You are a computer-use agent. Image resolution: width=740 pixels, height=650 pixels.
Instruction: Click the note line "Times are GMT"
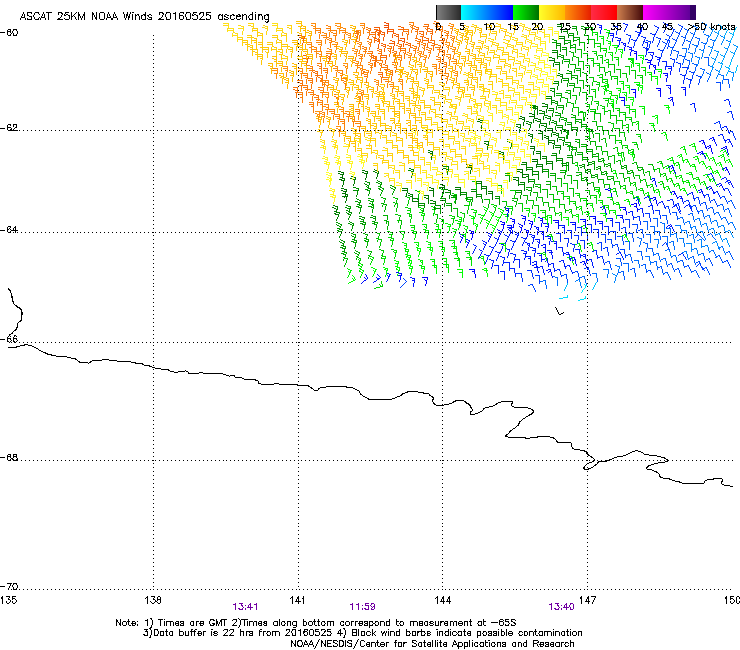tap(192, 623)
